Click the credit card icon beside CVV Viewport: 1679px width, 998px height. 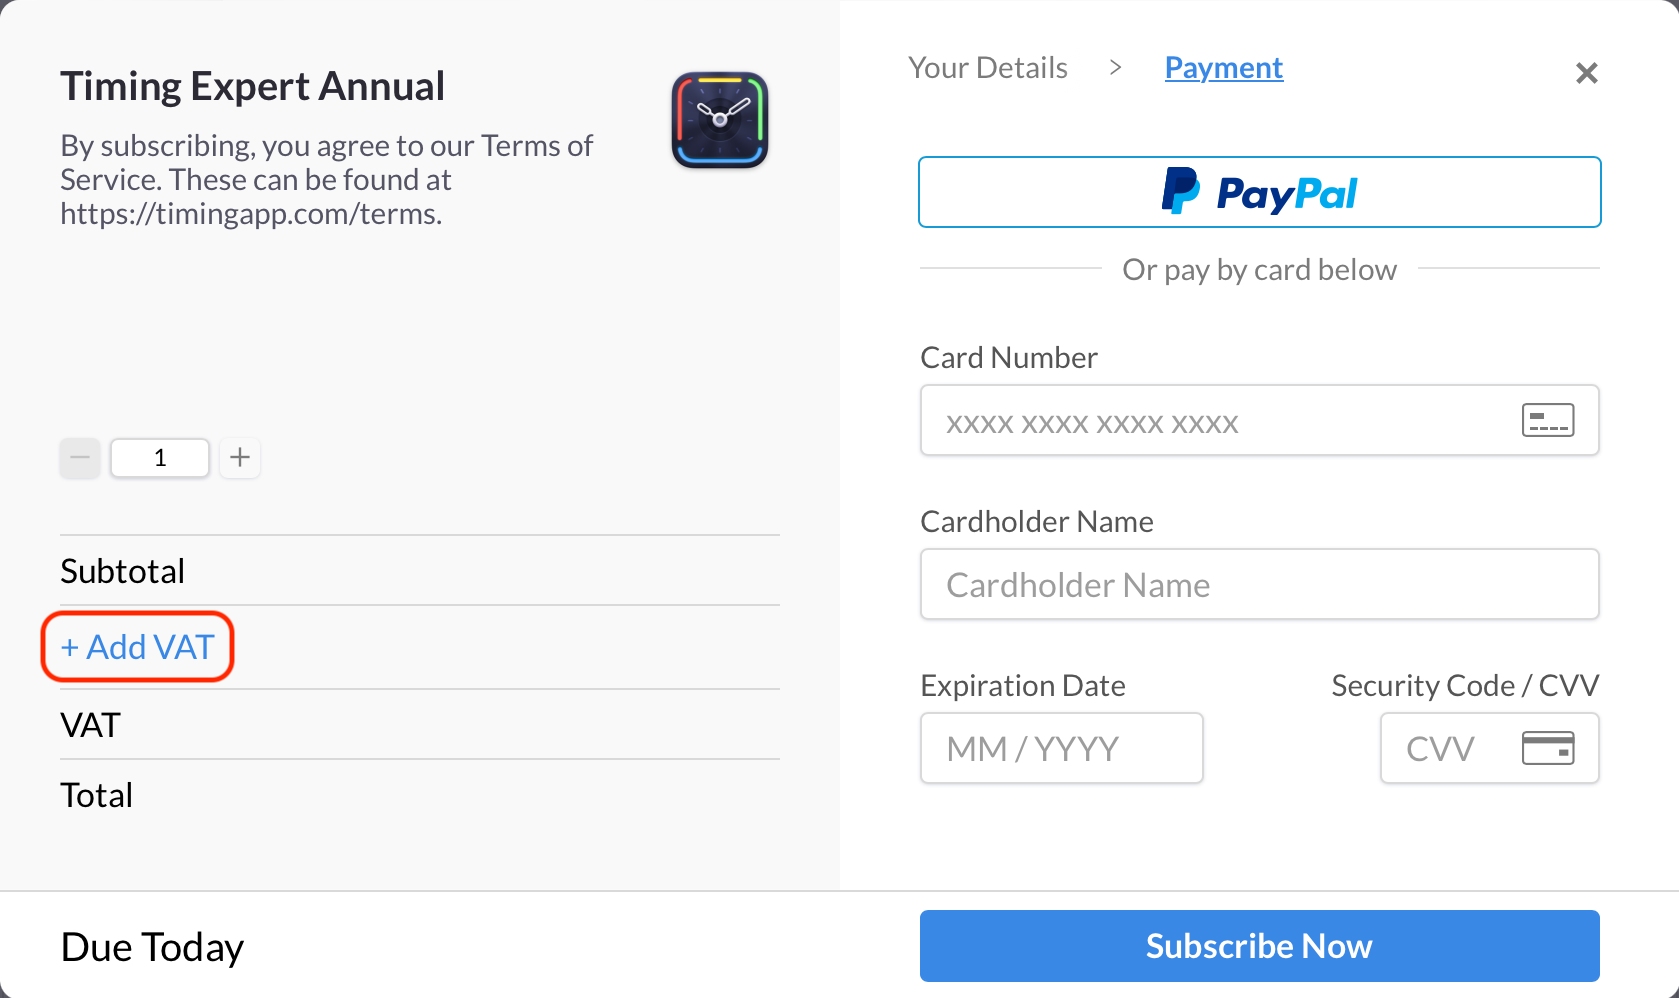coord(1549,747)
